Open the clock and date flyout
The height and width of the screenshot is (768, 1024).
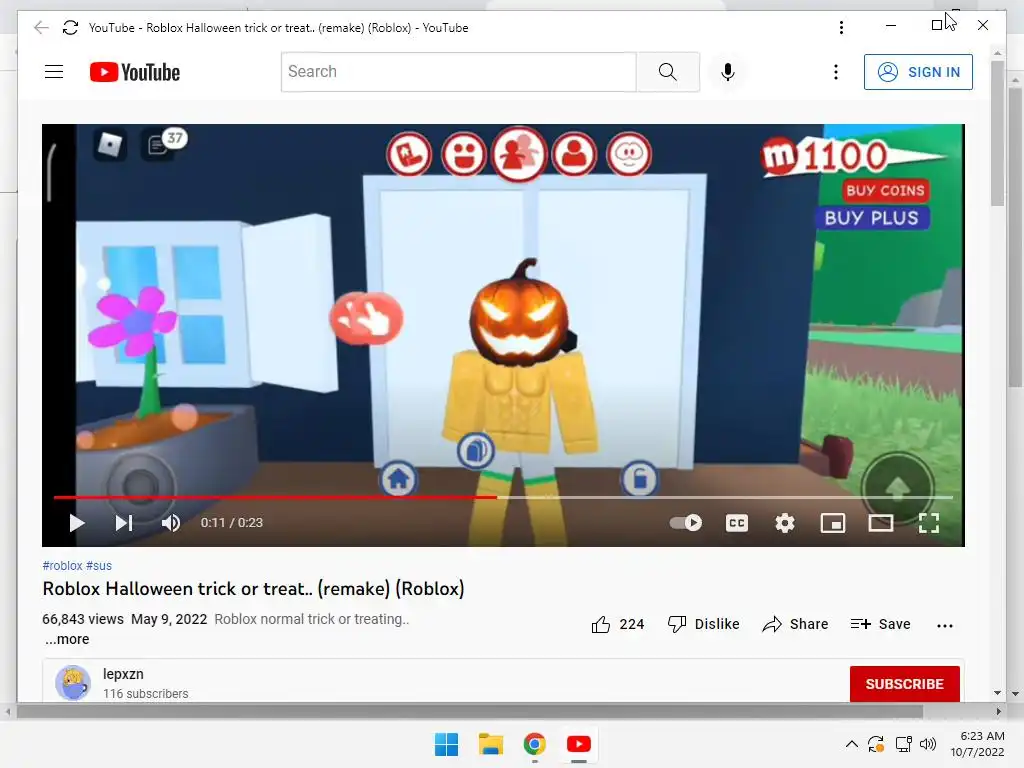click(978, 744)
